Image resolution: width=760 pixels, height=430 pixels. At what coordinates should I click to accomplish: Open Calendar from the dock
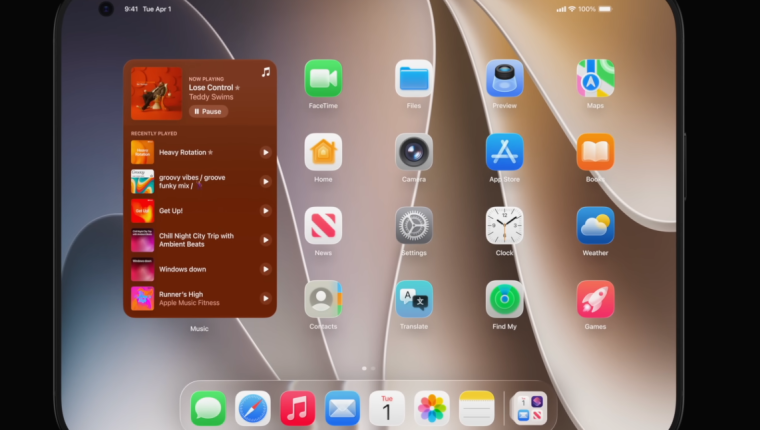click(x=387, y=408)
